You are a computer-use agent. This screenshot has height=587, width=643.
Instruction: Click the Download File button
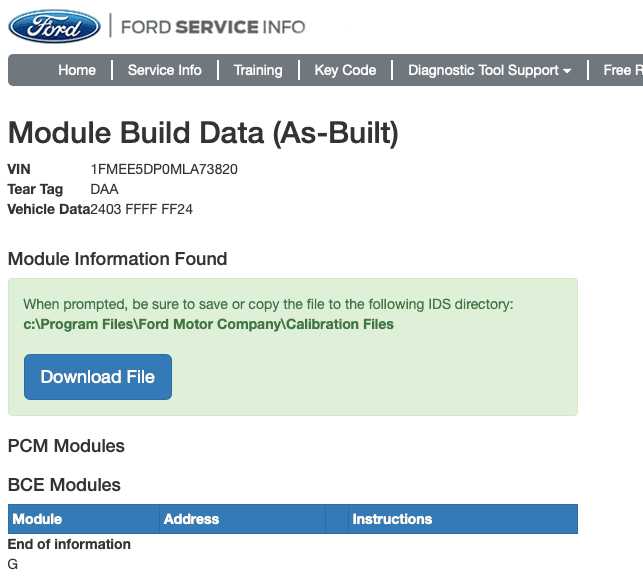98,377
